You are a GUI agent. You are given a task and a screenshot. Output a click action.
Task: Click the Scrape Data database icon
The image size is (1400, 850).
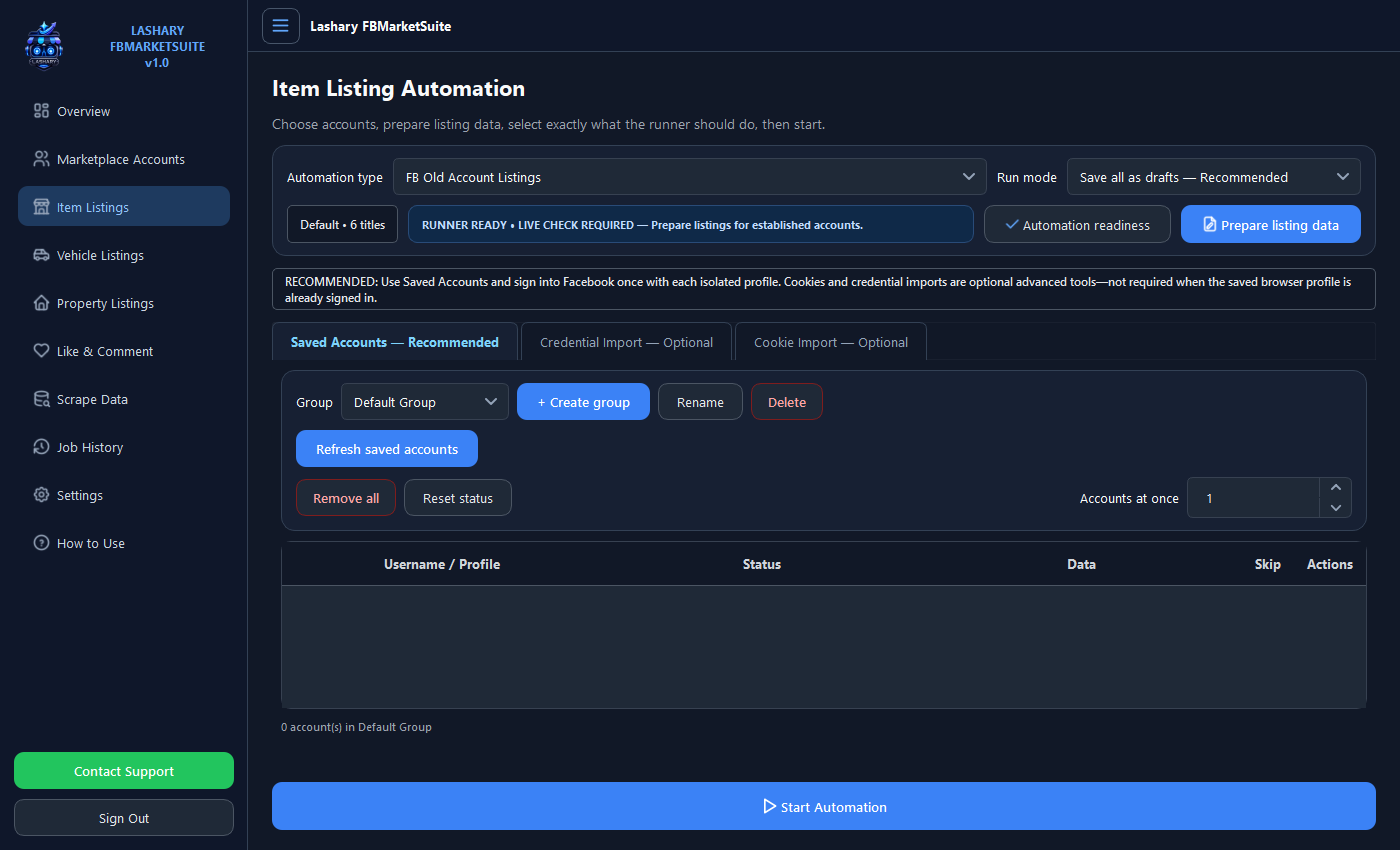click(41, 399)
